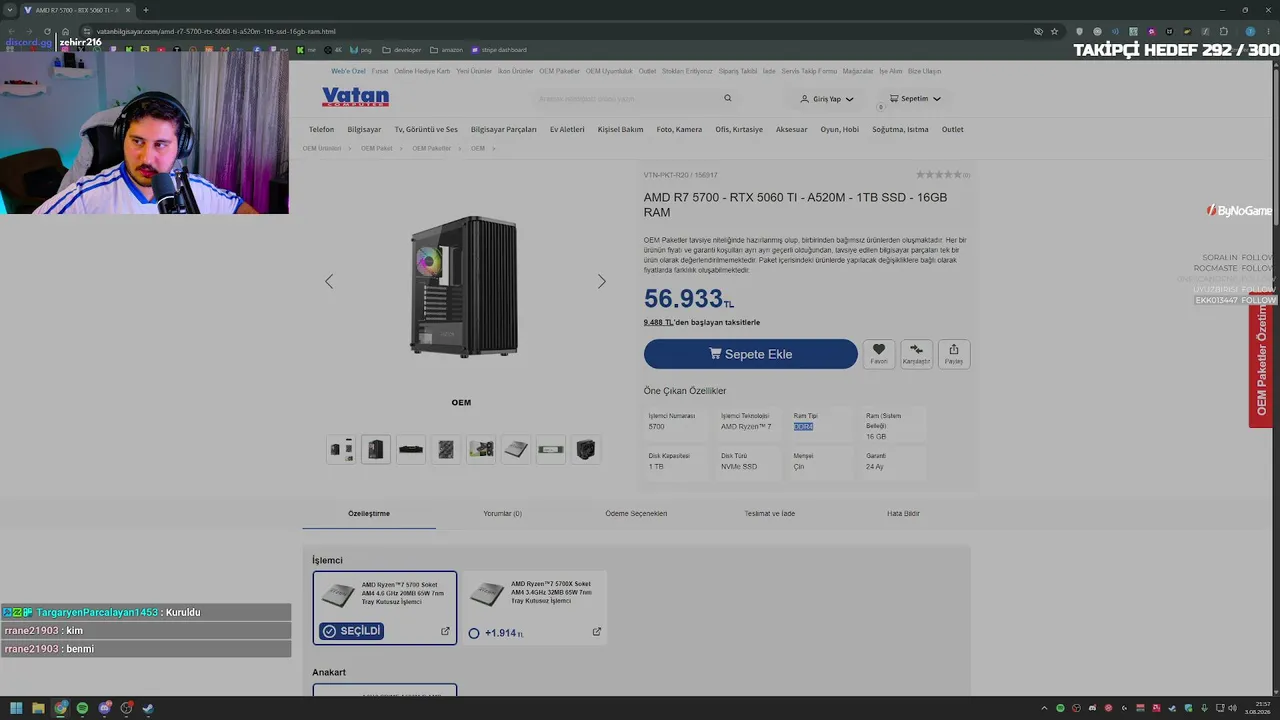This screenshot has width=1280, height=720.
Task: Click the site search input field
Action: coord(625,99)
